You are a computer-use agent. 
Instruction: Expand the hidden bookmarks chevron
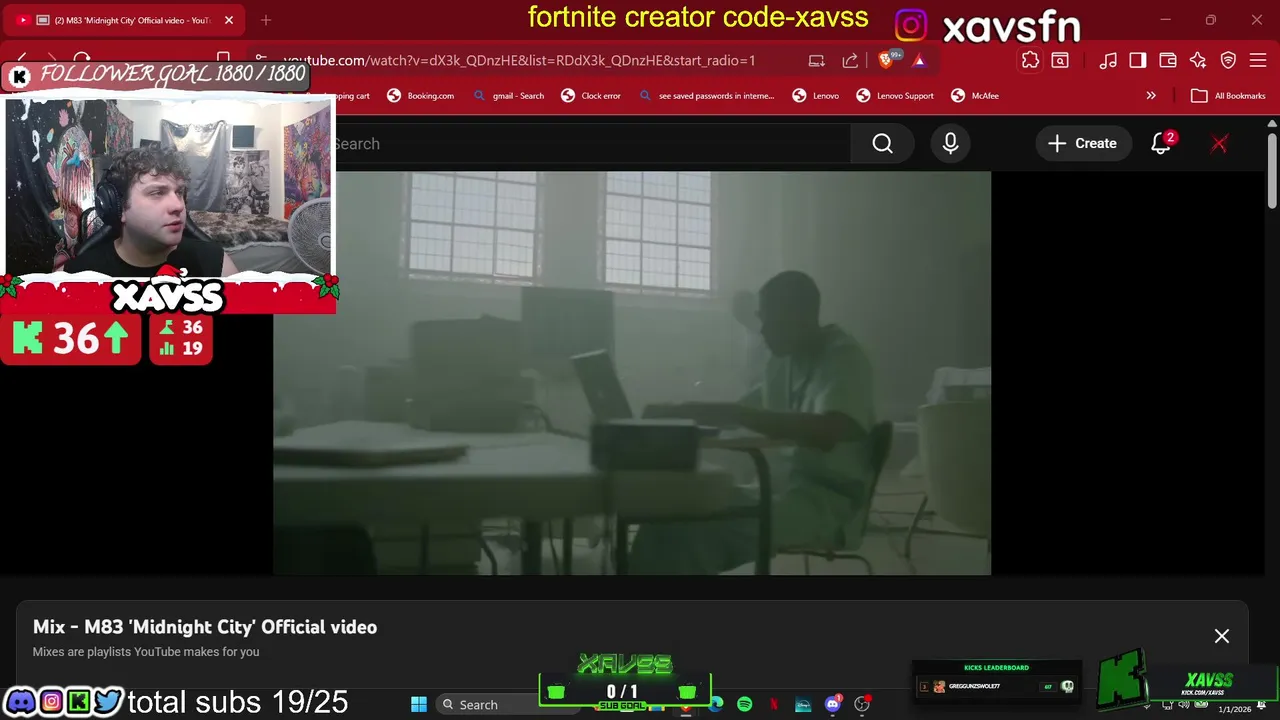click(x=1151, y=96)
